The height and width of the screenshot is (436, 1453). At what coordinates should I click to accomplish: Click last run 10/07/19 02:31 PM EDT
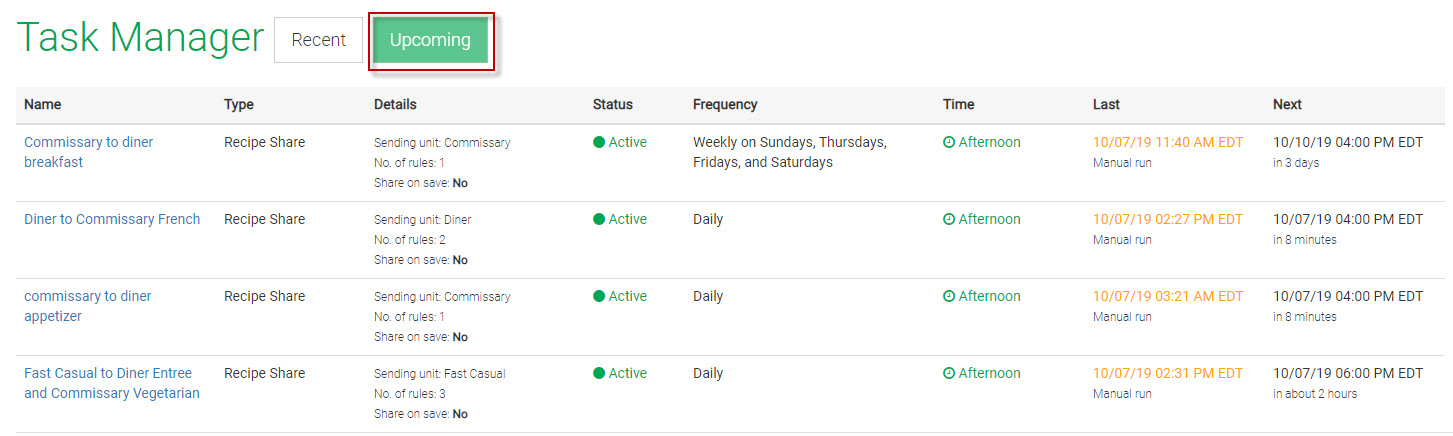point(1168,373)
